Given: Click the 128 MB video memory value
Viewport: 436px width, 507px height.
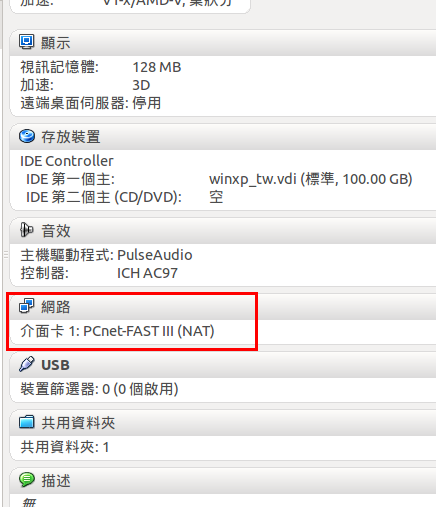Looking at the screenshot, I should pos(157,67).
